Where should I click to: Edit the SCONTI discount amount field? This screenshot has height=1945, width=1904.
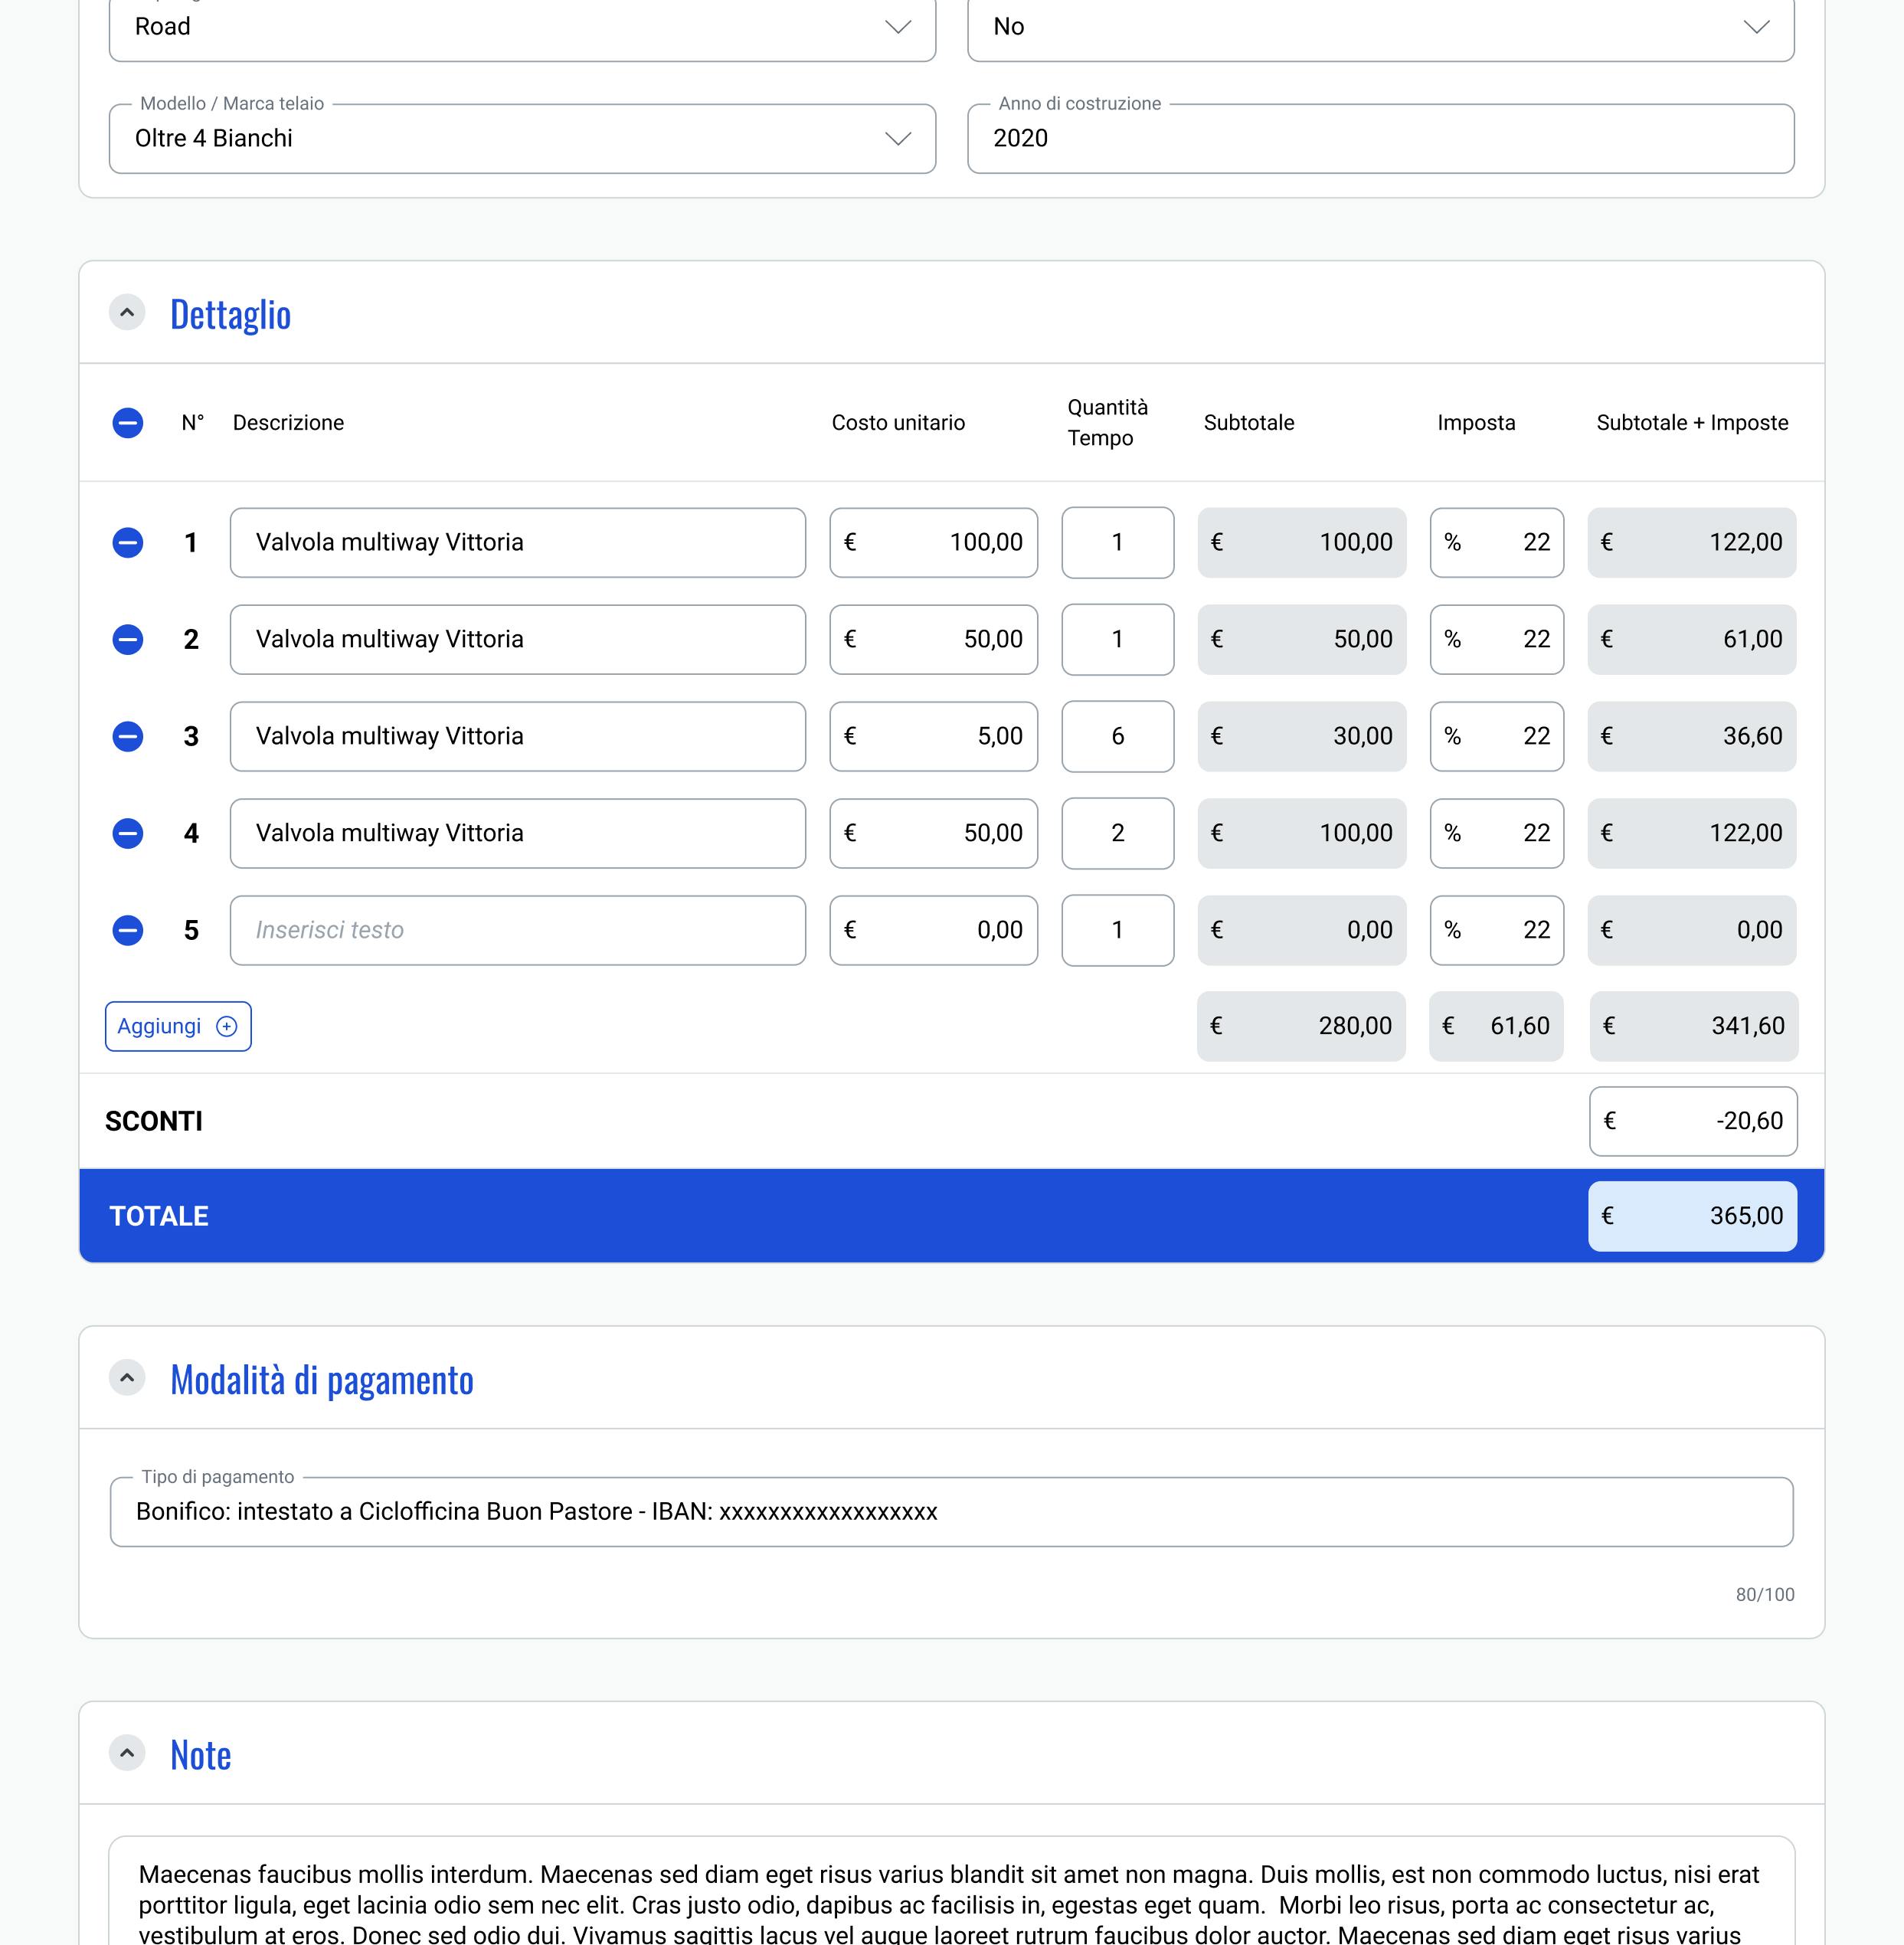(x=1692, y=1121)
